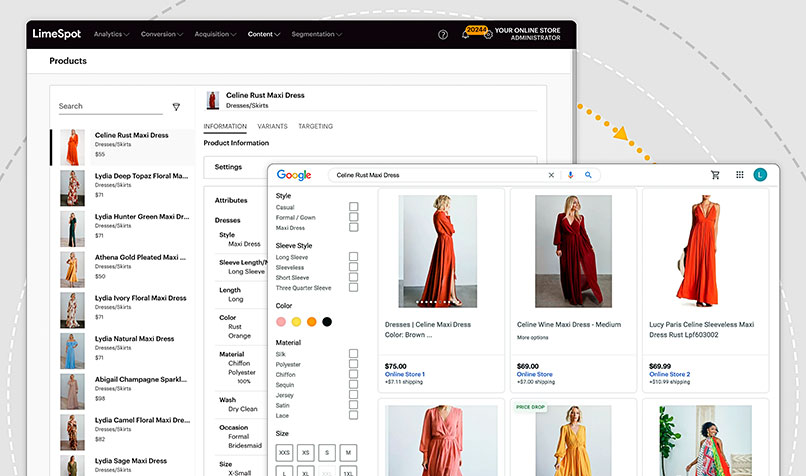Expand the Segmentation menu
Screen dimensions: 806x476
(x=316, y=34)
